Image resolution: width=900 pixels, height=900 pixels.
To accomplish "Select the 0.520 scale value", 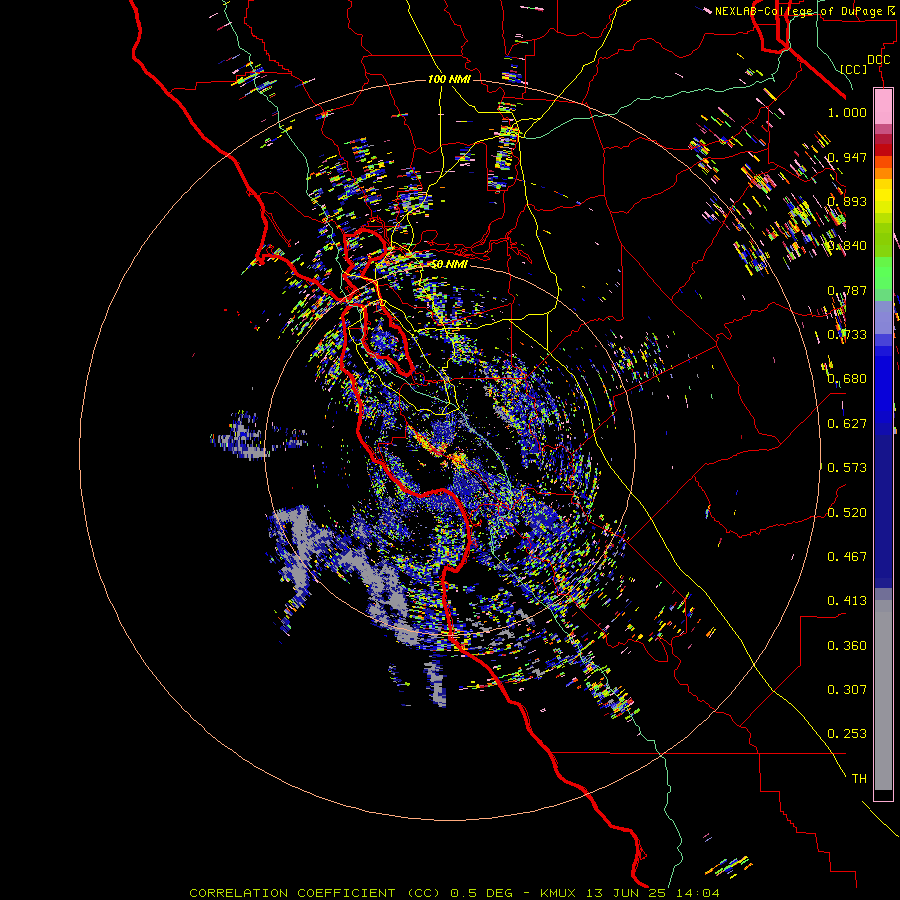I will tap(847, 513).
